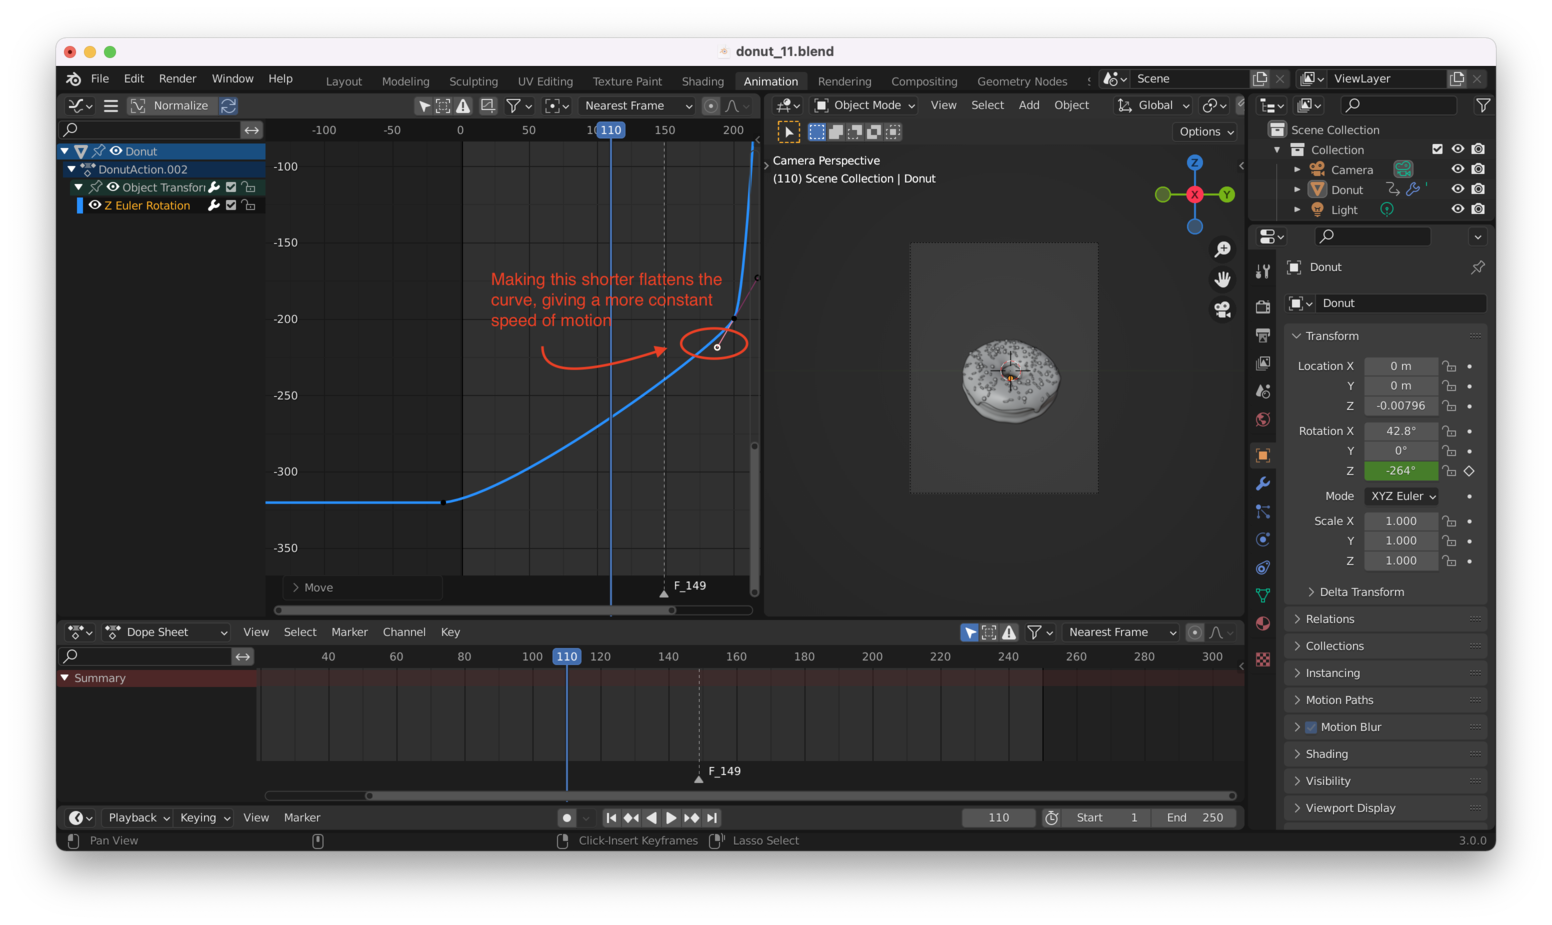This screenshot has width=1552, height=925.
Task: Switch to the Shading workspace tab
Action: pos(702,81)
